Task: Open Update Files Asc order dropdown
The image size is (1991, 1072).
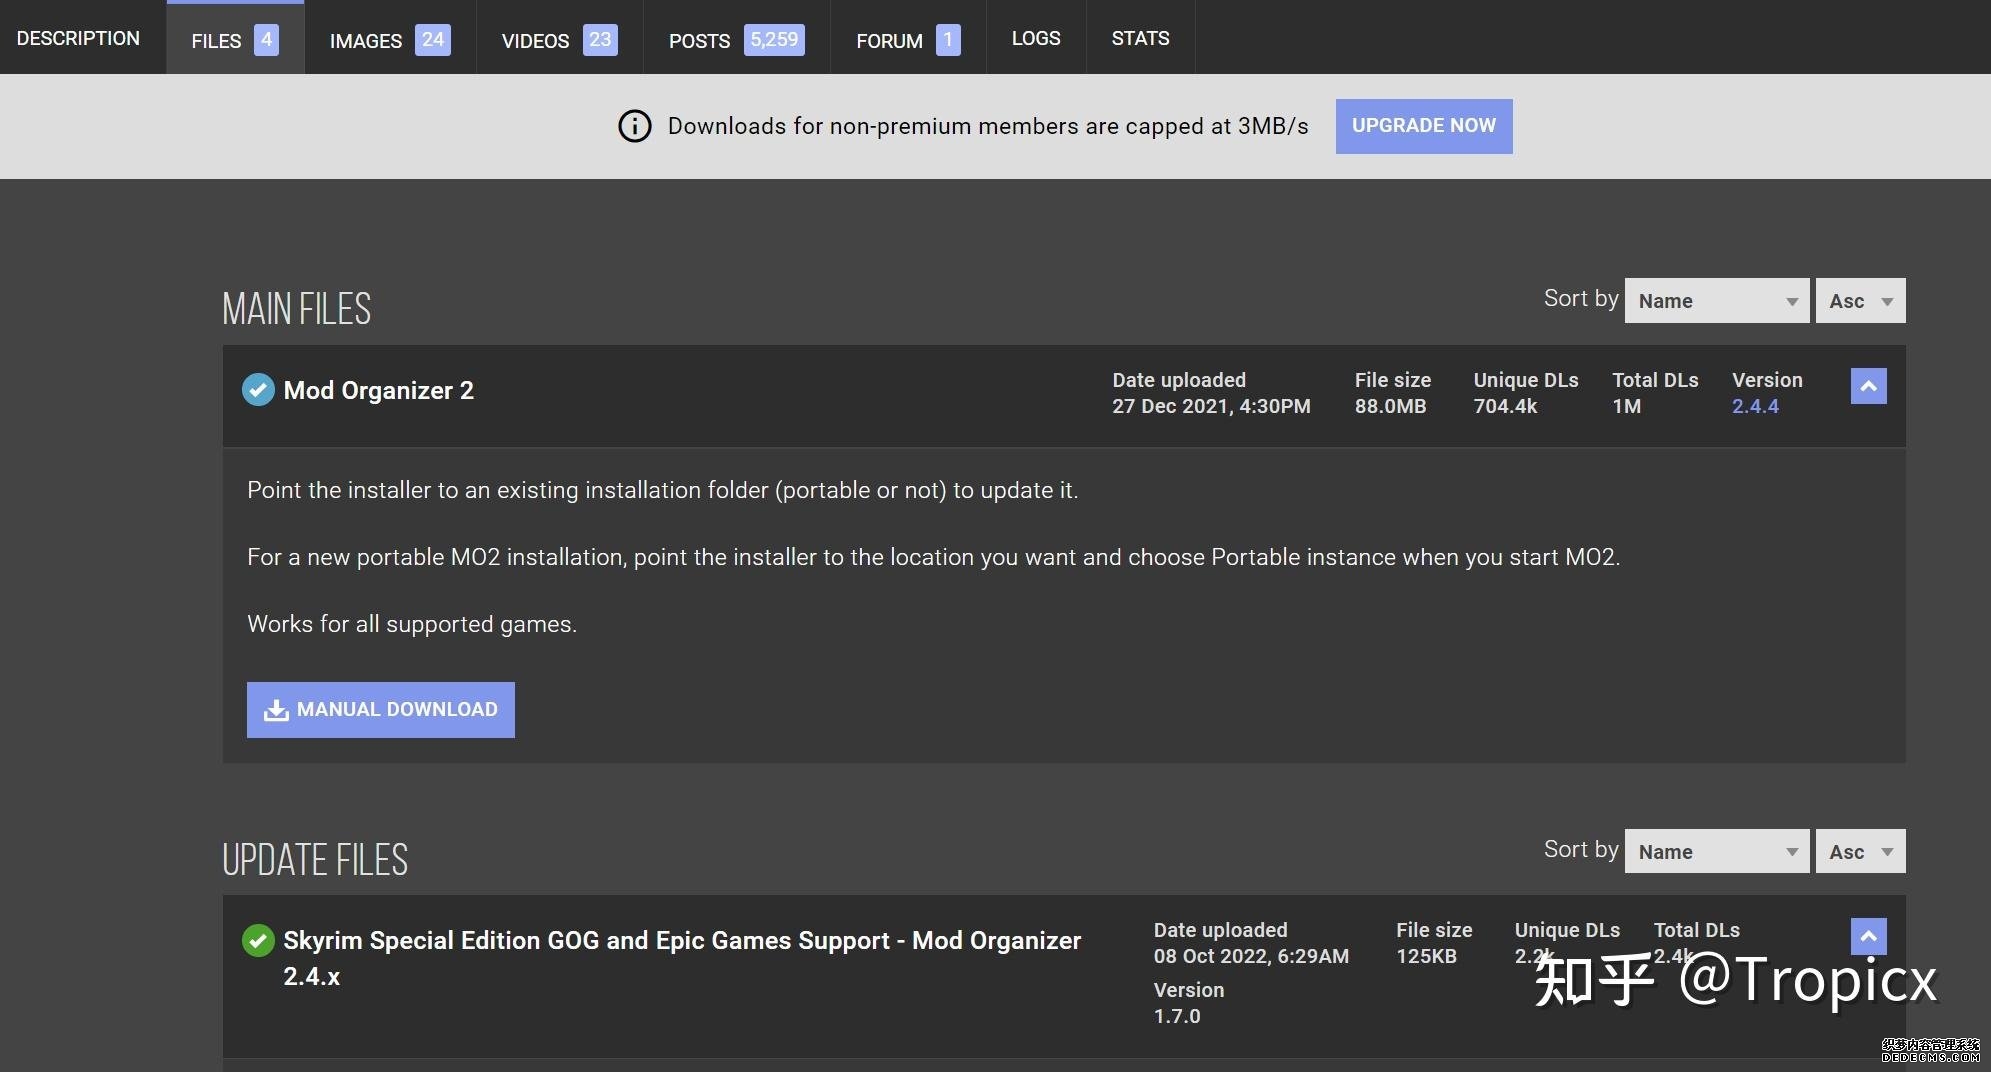Action: [1860, 852]
